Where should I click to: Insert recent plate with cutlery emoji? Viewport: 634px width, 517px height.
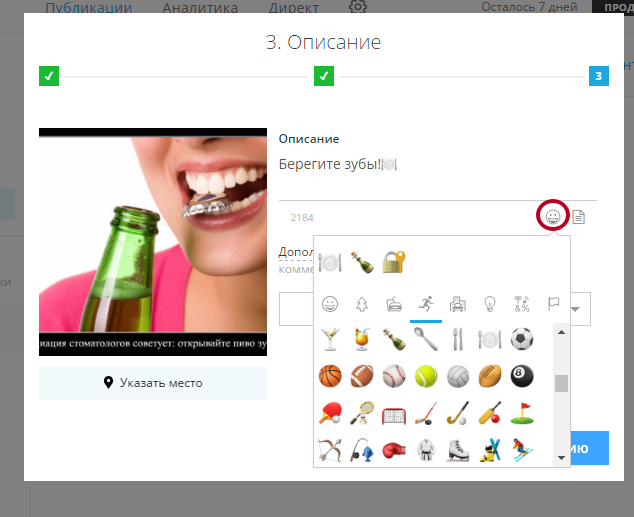(x=330, y=262)
